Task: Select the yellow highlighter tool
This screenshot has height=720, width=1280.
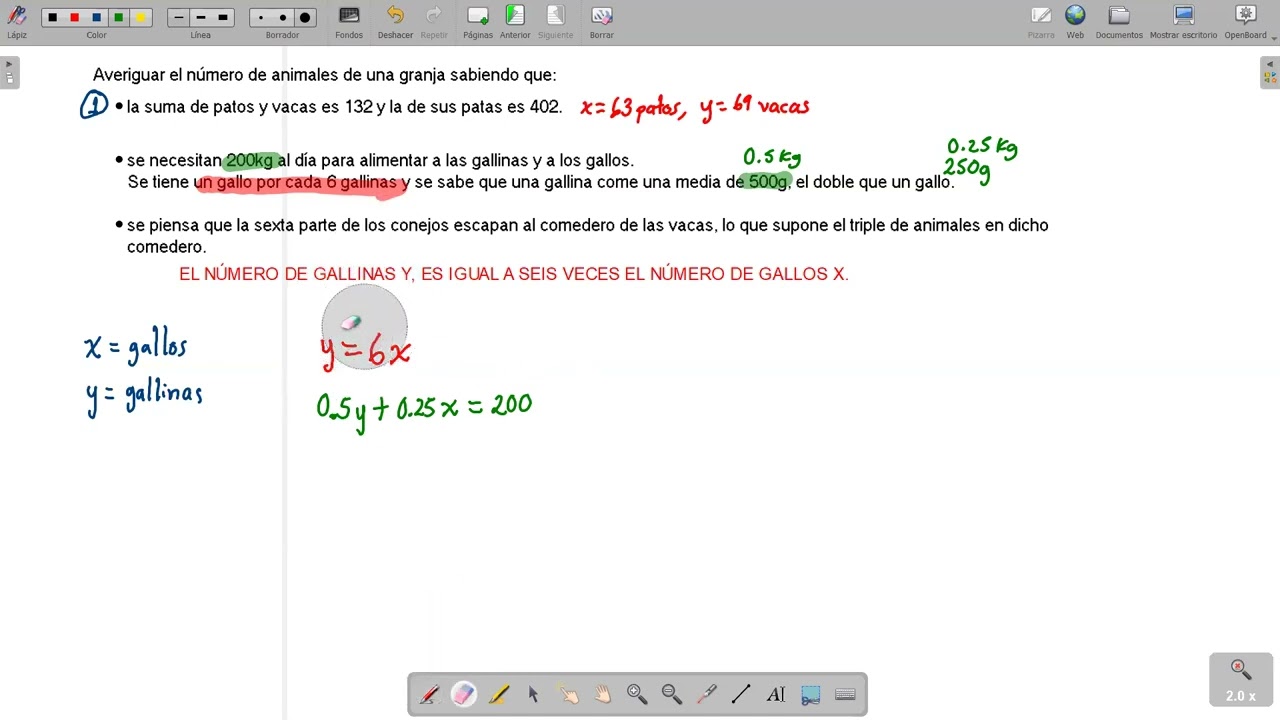Action: tap(499, 694)
